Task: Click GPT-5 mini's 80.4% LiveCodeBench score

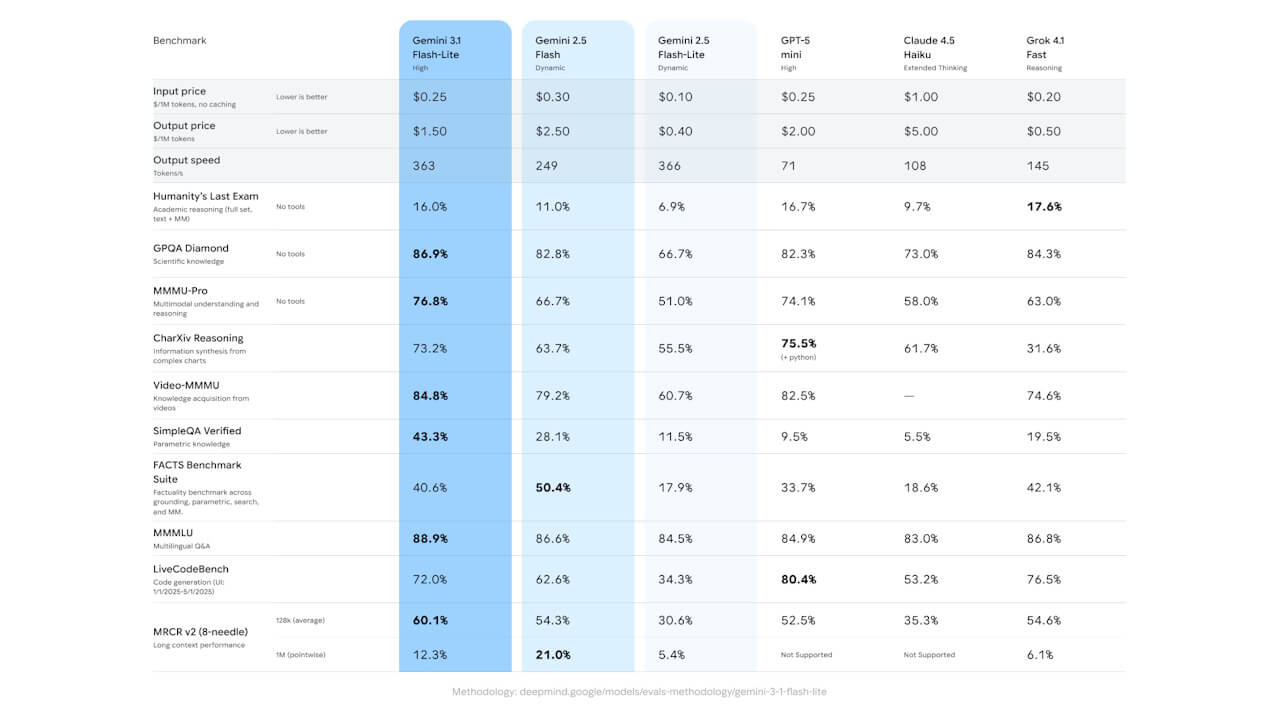Action: (x=798, y=579)
